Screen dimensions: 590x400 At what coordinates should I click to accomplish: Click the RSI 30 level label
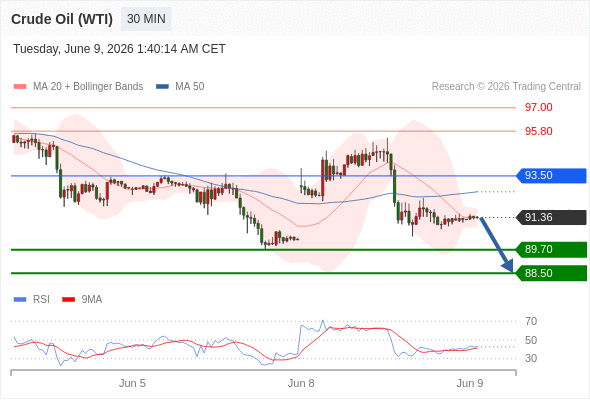click(x=531, y=358)
